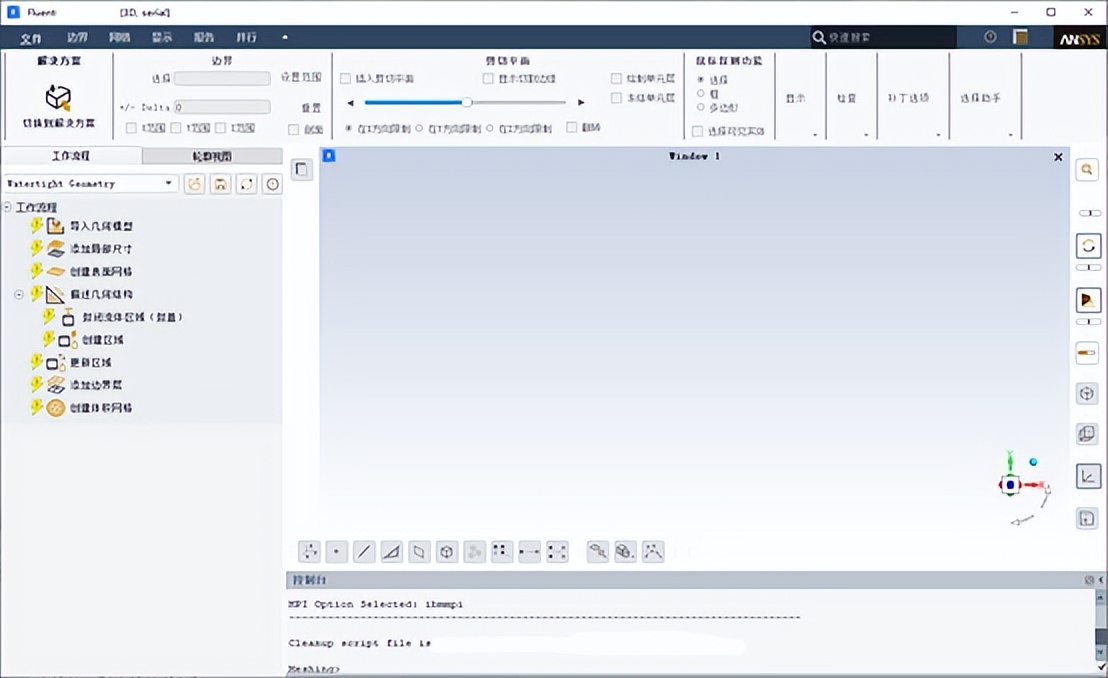This screenshot has width=1108, height=678.
Task: Click the box/cube display icon in viewport toolbar
Action: pos(446,551)
